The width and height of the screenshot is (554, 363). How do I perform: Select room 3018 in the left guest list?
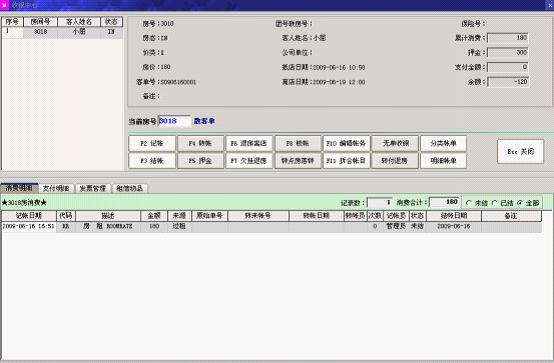[x=62, y=32]
